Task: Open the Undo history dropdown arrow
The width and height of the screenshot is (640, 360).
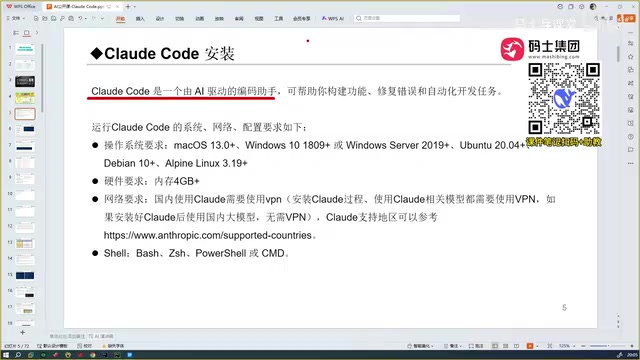Action: [x=85, y=18]
